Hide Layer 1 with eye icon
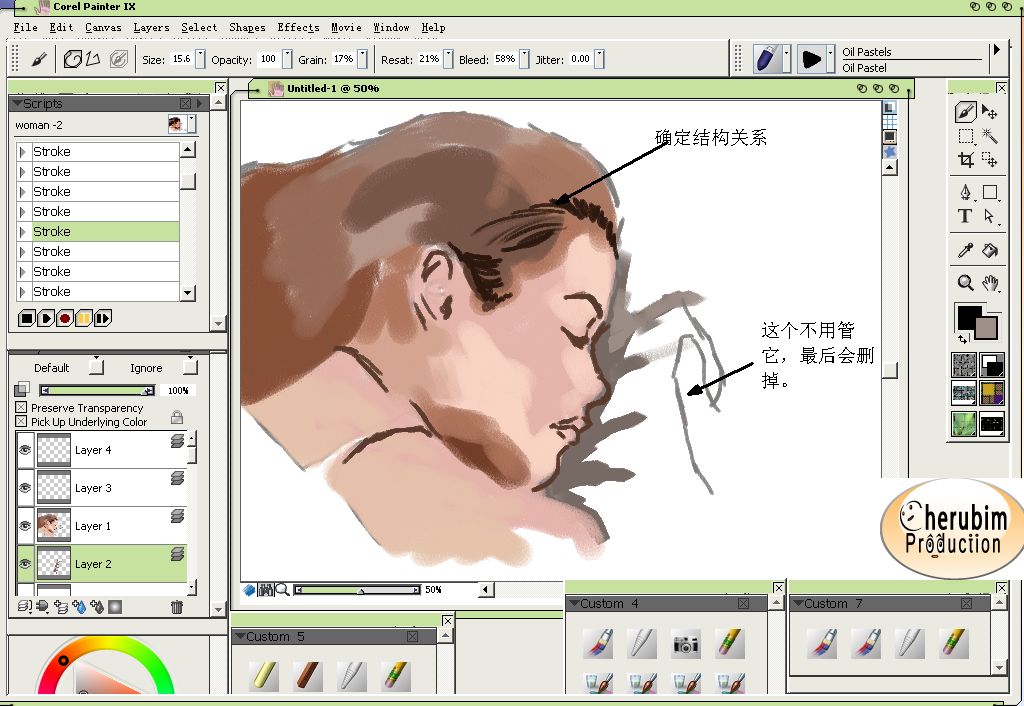Viewport: 1024px width, 706px height. [25, 526]
